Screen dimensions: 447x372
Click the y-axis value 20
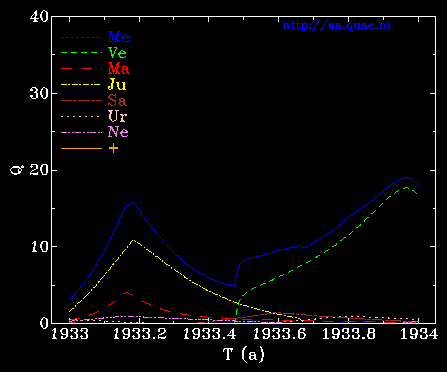click(39, 170)
